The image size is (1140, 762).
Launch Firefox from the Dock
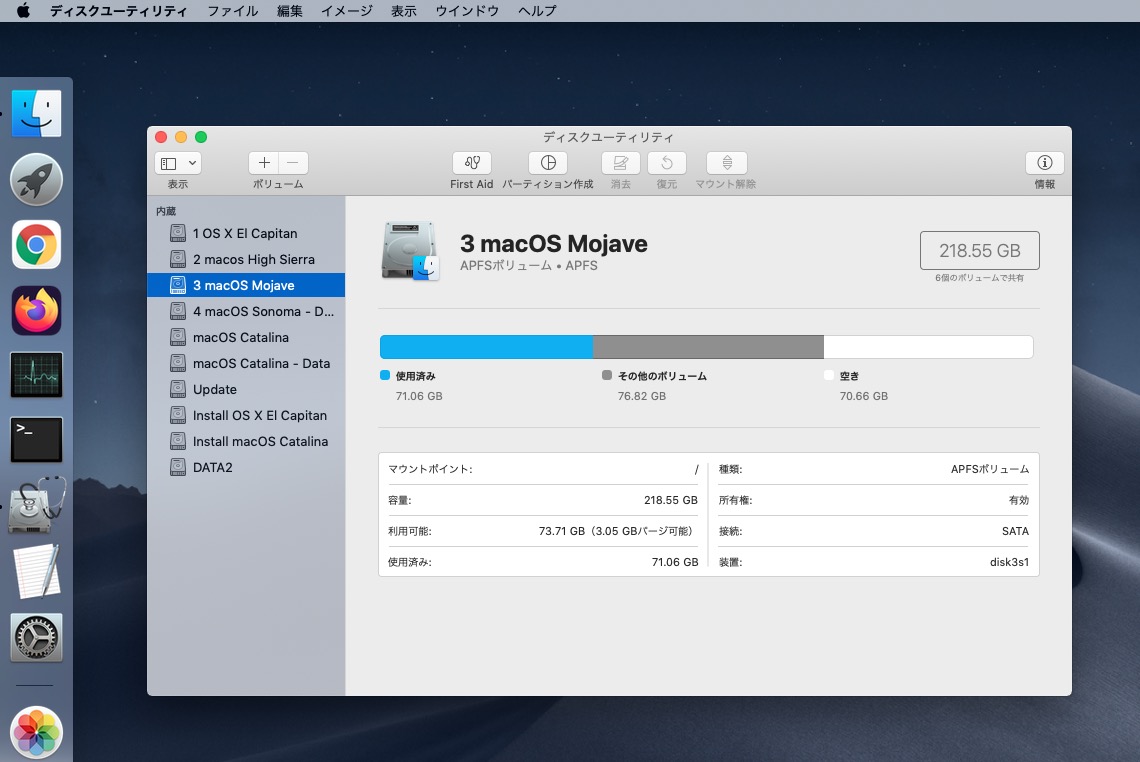point(37,311)
